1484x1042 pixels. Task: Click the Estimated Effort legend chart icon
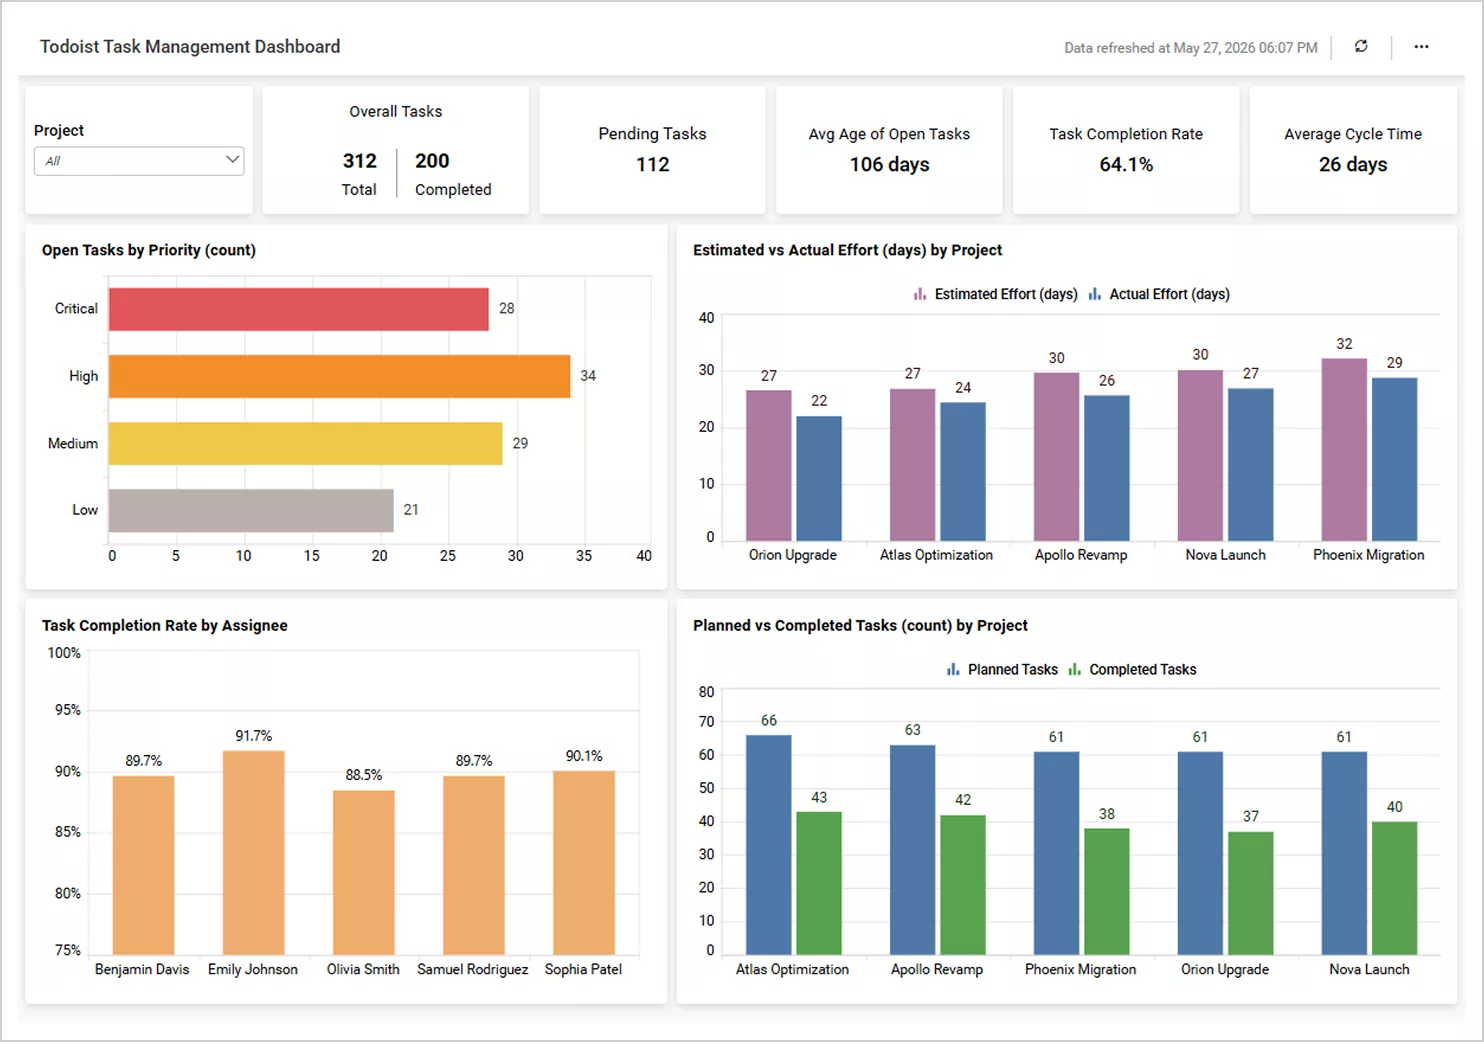click(920, 294)
